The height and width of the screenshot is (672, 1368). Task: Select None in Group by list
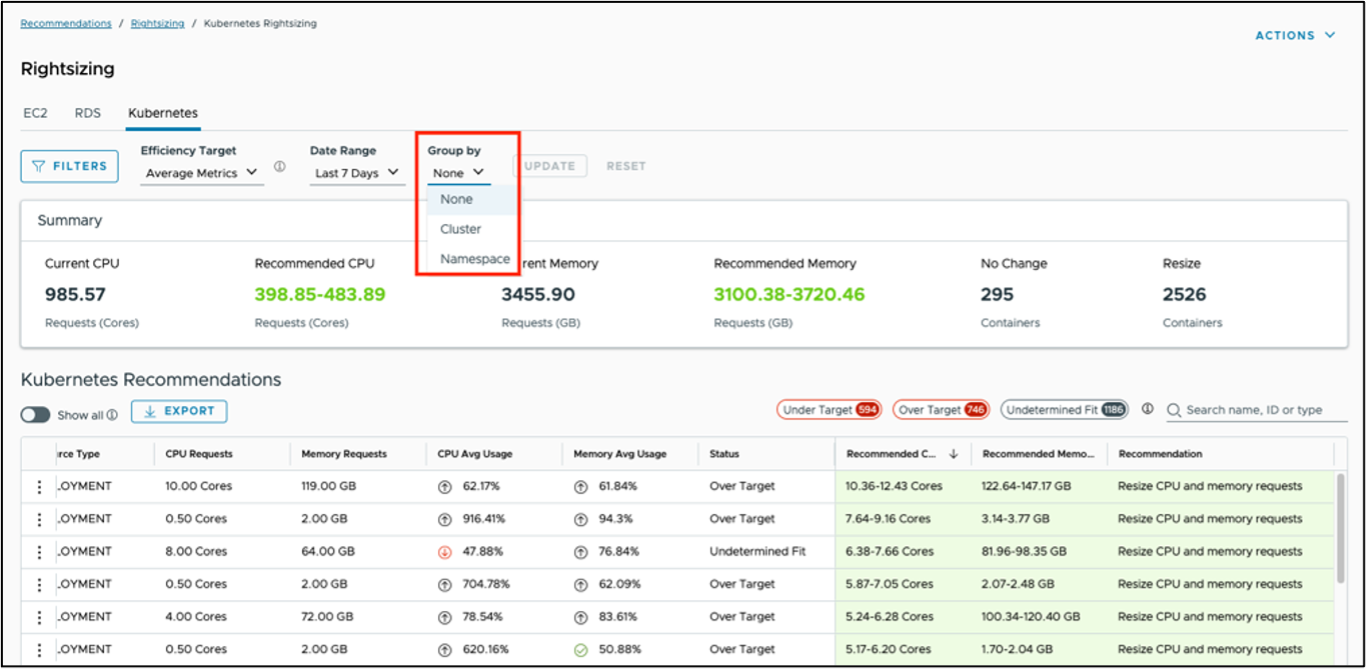pyautogui.click(x=472, y=199)
